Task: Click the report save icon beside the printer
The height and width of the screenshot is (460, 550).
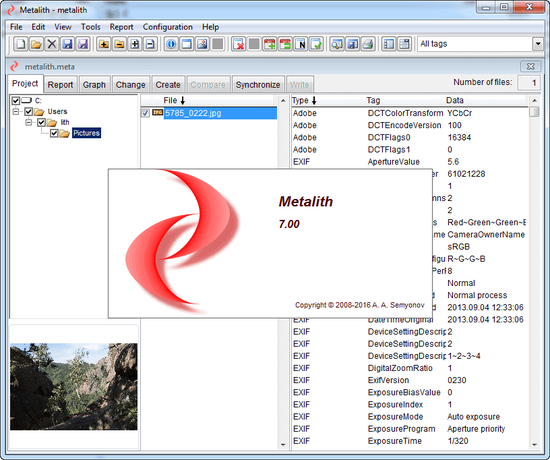Action: (x=353, y=44)
